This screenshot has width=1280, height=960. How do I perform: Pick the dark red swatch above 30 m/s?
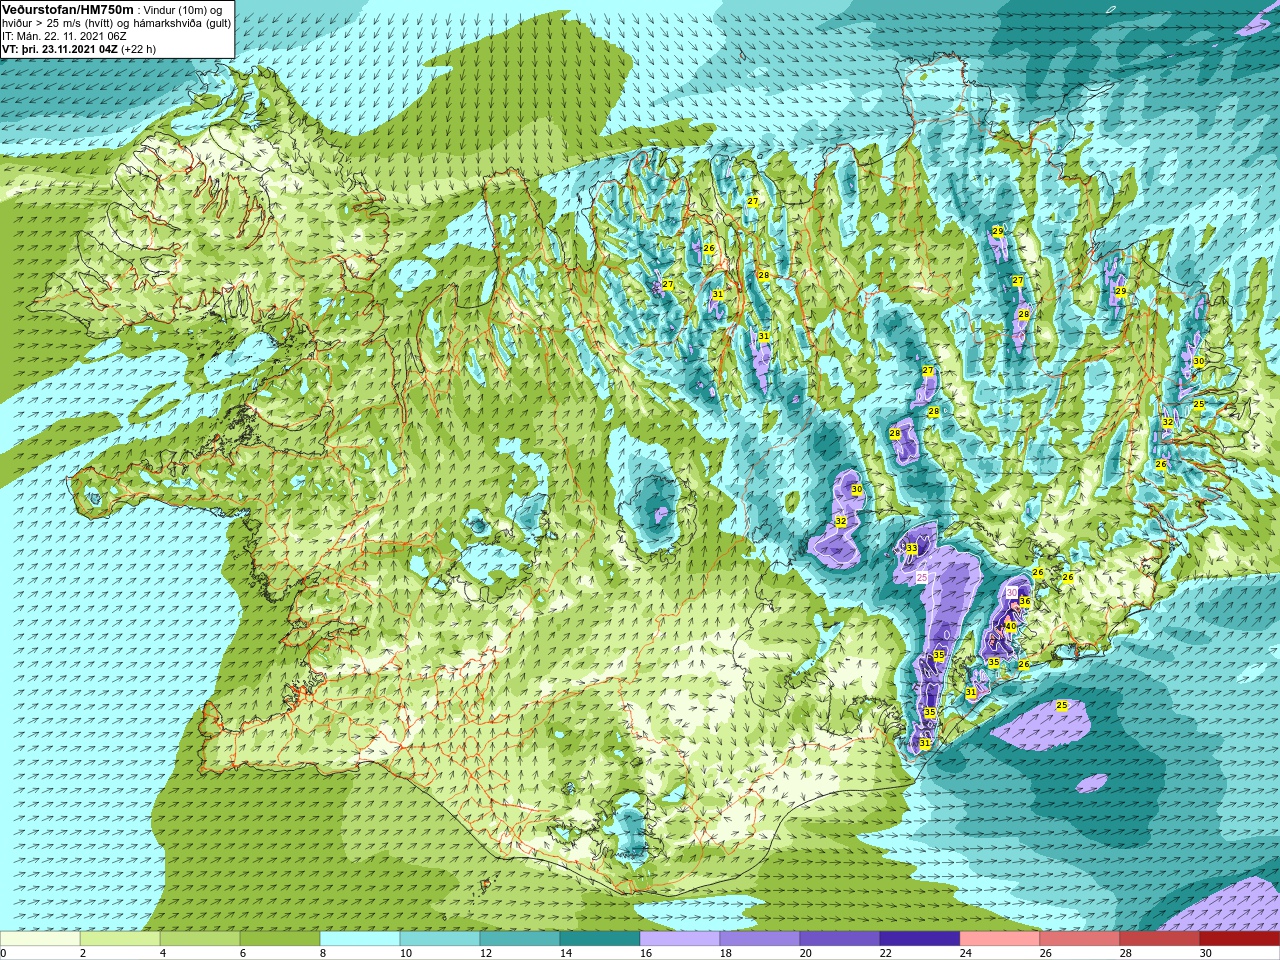click(x=1240, y=939)
